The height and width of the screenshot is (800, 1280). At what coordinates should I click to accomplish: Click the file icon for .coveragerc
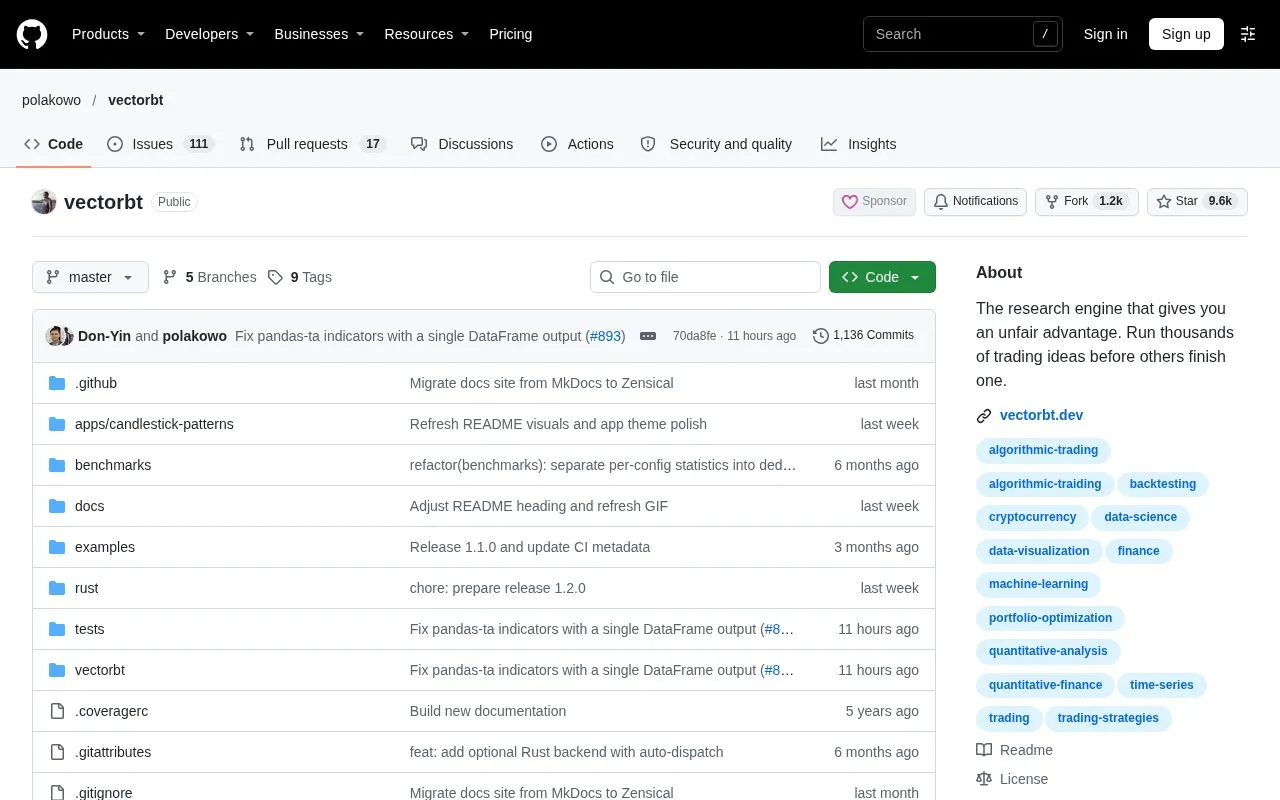click(57, 711)
